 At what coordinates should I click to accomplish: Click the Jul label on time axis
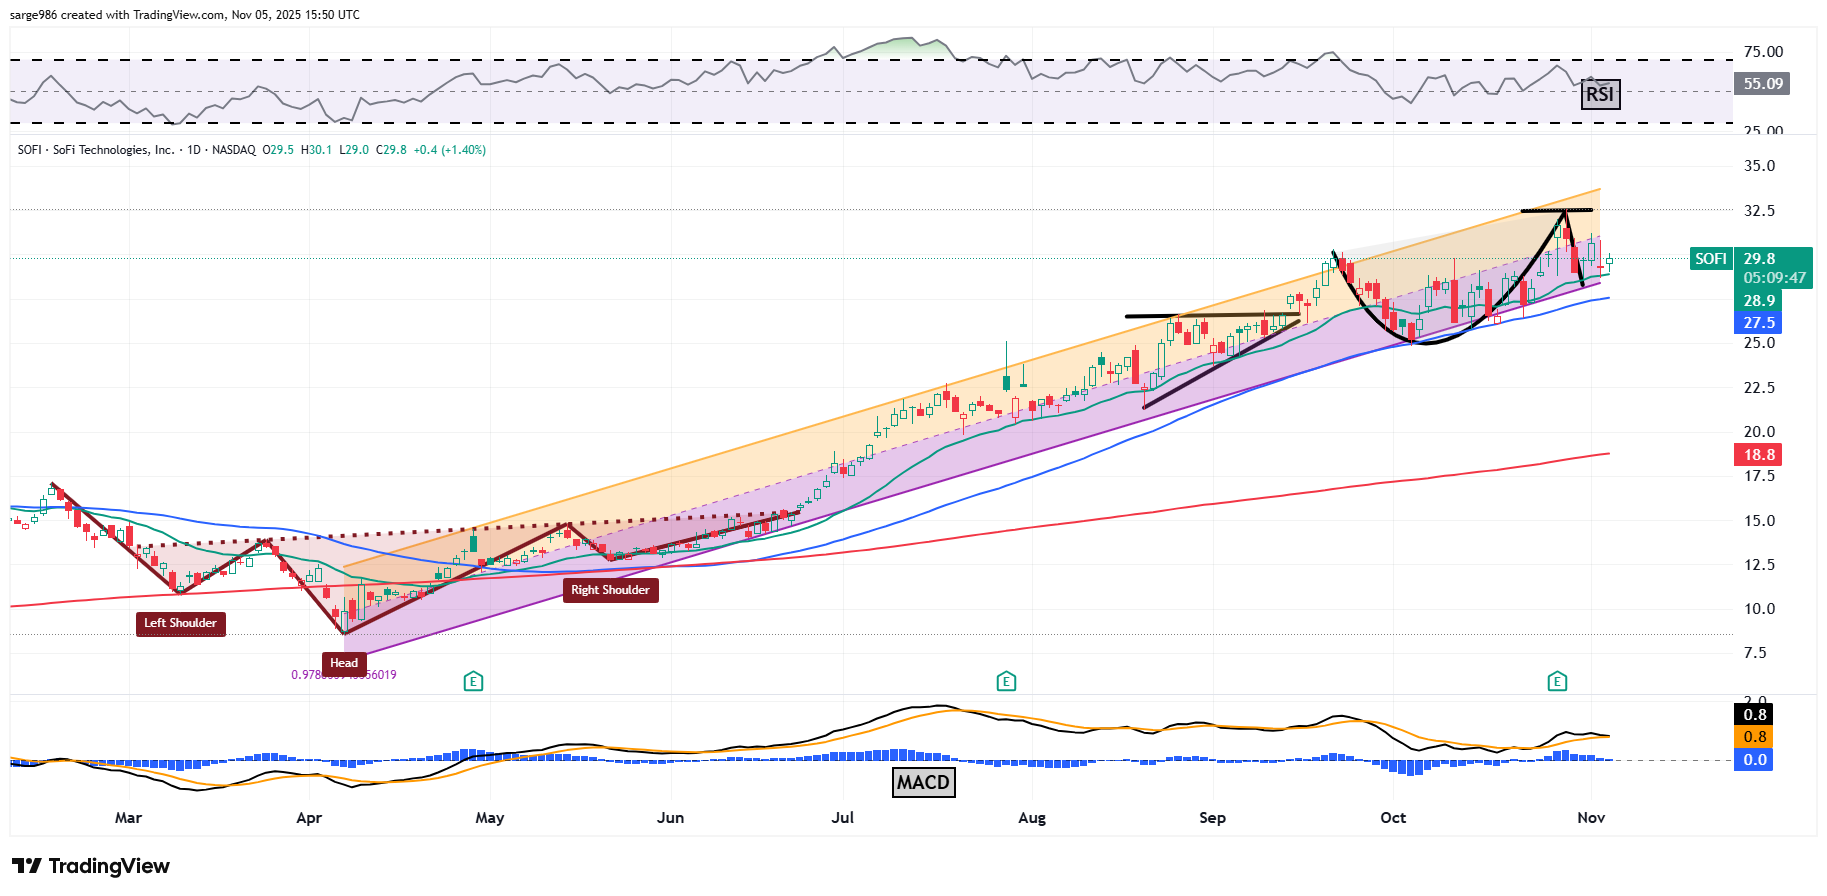click(x=843, y=818)
